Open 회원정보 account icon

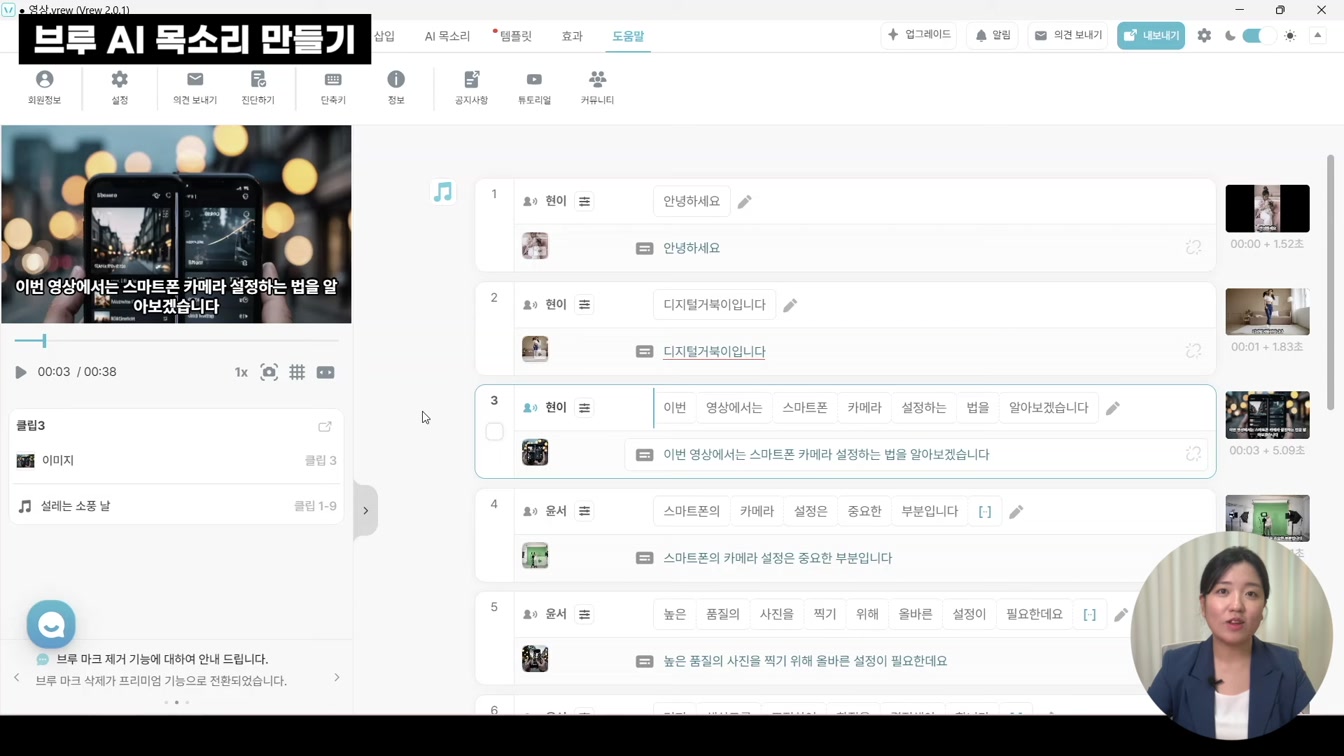(x=44, y=87)
